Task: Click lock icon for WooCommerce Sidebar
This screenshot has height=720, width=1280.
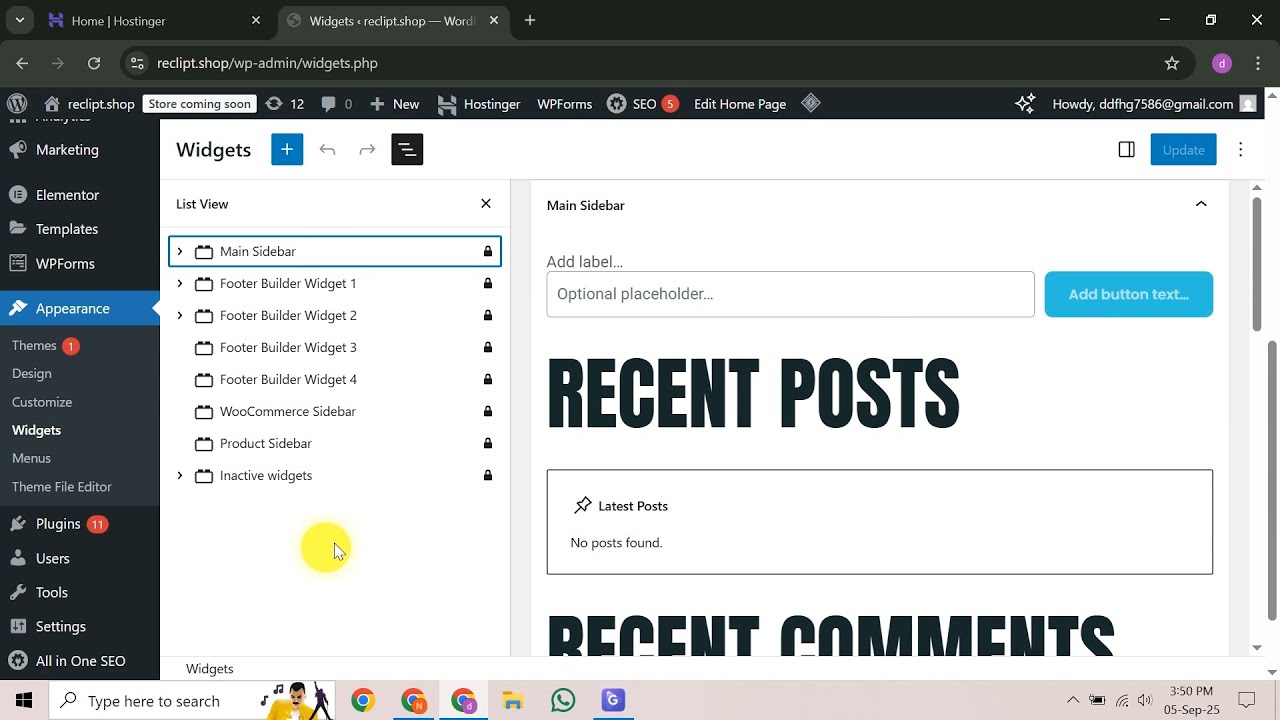Action: pos(488,411)
